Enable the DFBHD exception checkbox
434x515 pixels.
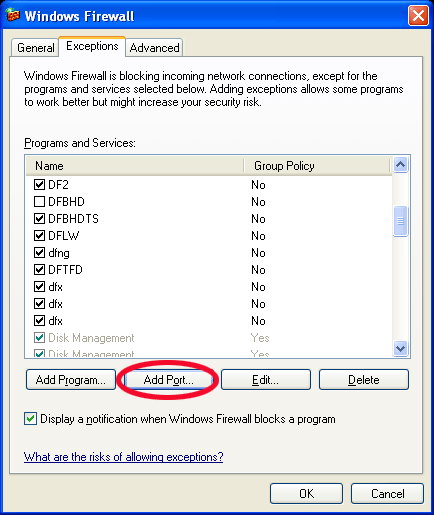coord(39,201)
